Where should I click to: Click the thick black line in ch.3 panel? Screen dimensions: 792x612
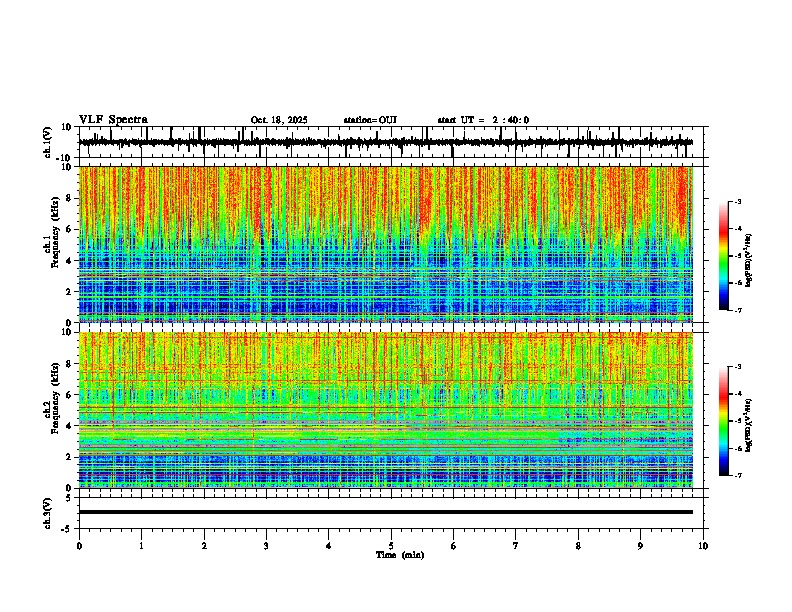pos(386,512)
